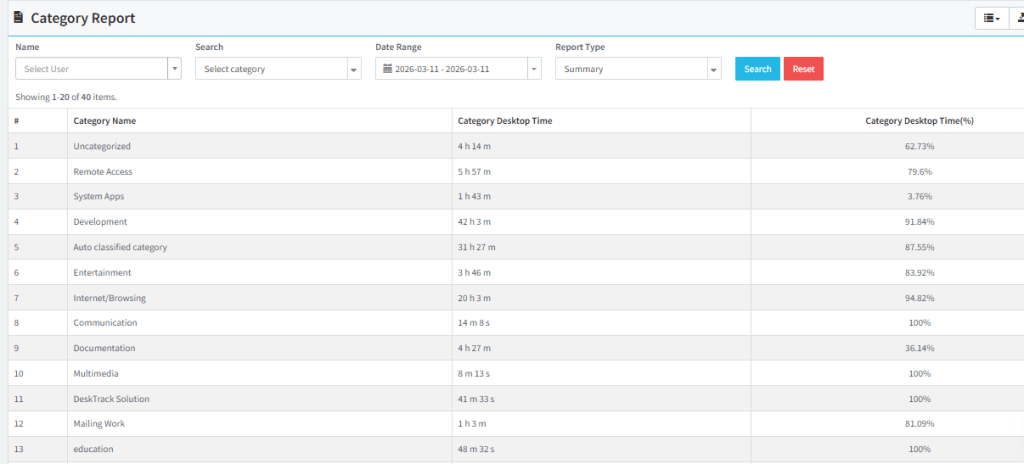Click the 5 h 57 m time value
This screenshot has height=464, width=1024.
(x=474, y=171)
